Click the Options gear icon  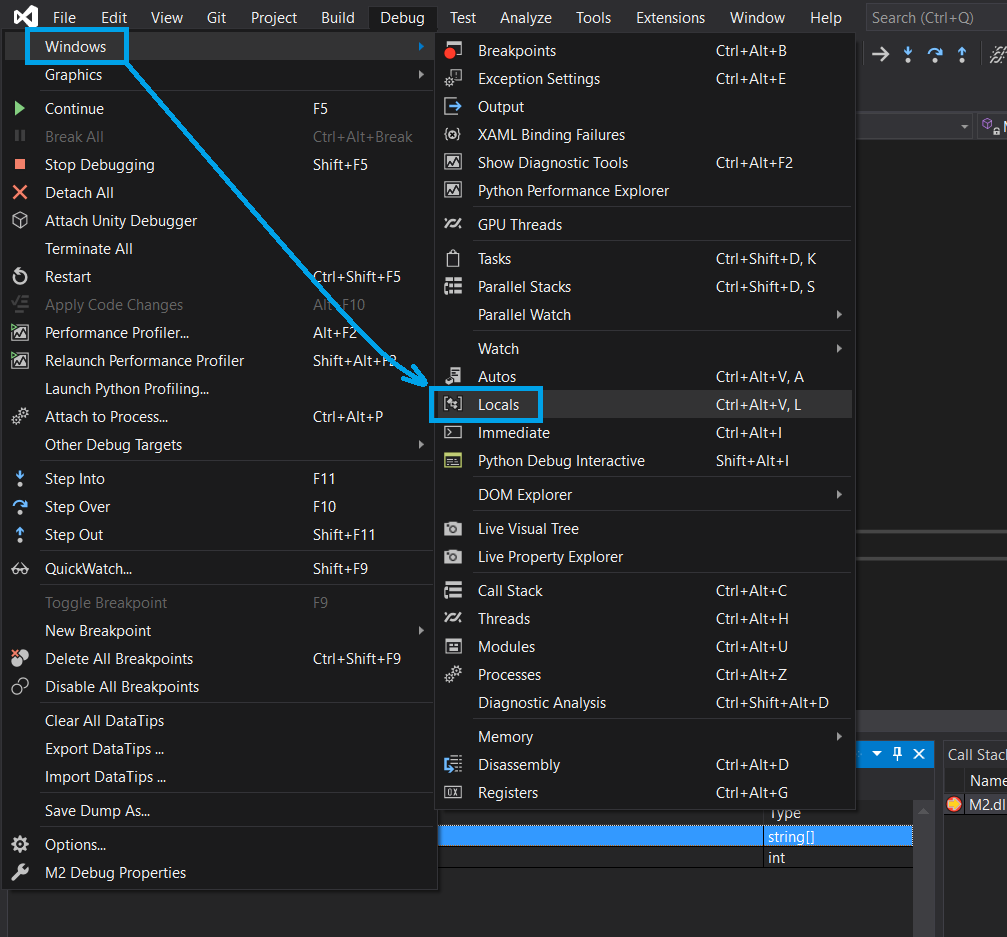click(x=20, y=844)
